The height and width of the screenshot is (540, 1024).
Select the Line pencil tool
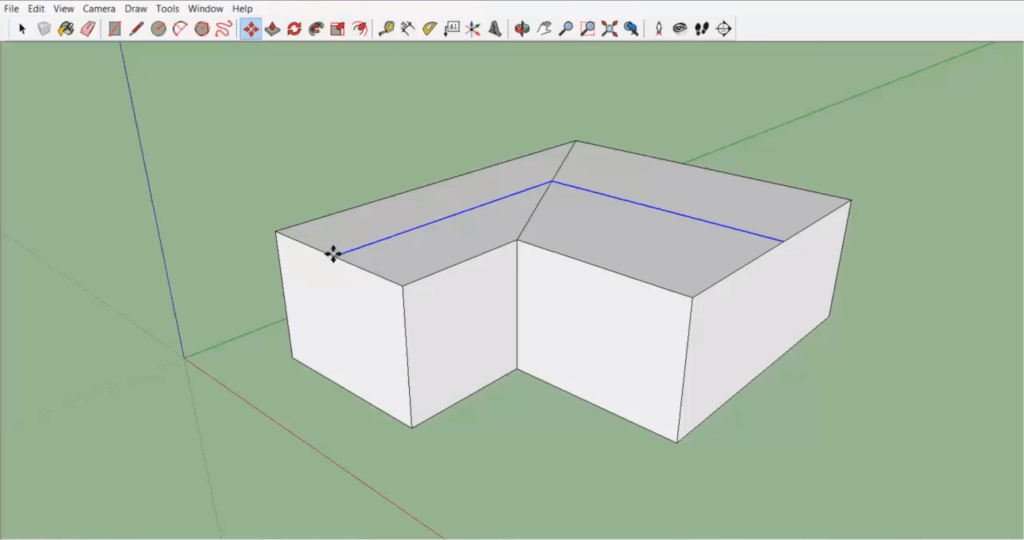coord(137,29)
